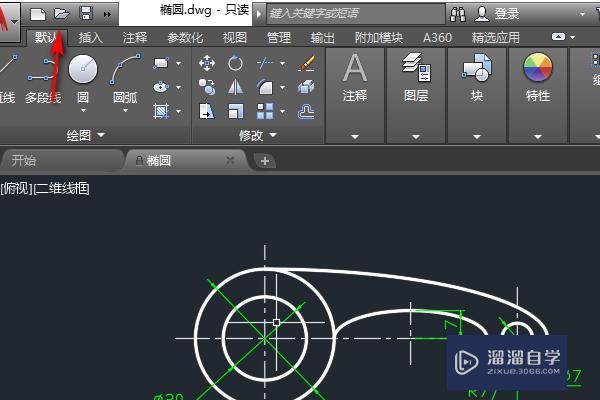Select the Fillet tool
The width and height of the screenshot is (600, 400).
click(x=265, y=87)
